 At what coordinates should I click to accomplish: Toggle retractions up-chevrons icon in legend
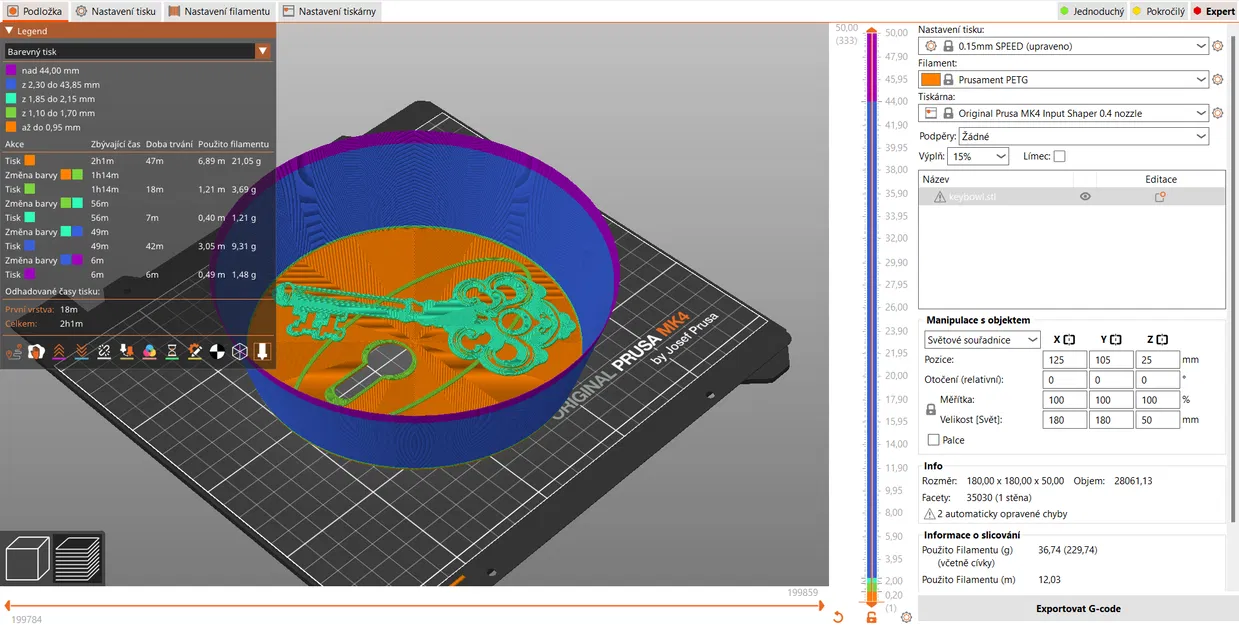click(59, 351)
